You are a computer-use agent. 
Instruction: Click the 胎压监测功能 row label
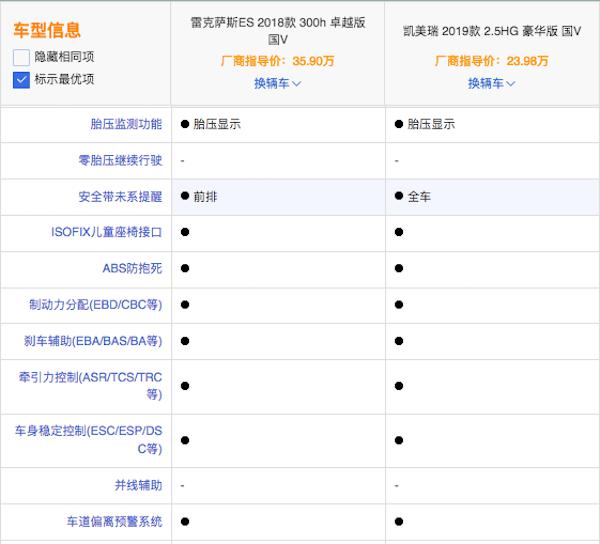[126, 124]
